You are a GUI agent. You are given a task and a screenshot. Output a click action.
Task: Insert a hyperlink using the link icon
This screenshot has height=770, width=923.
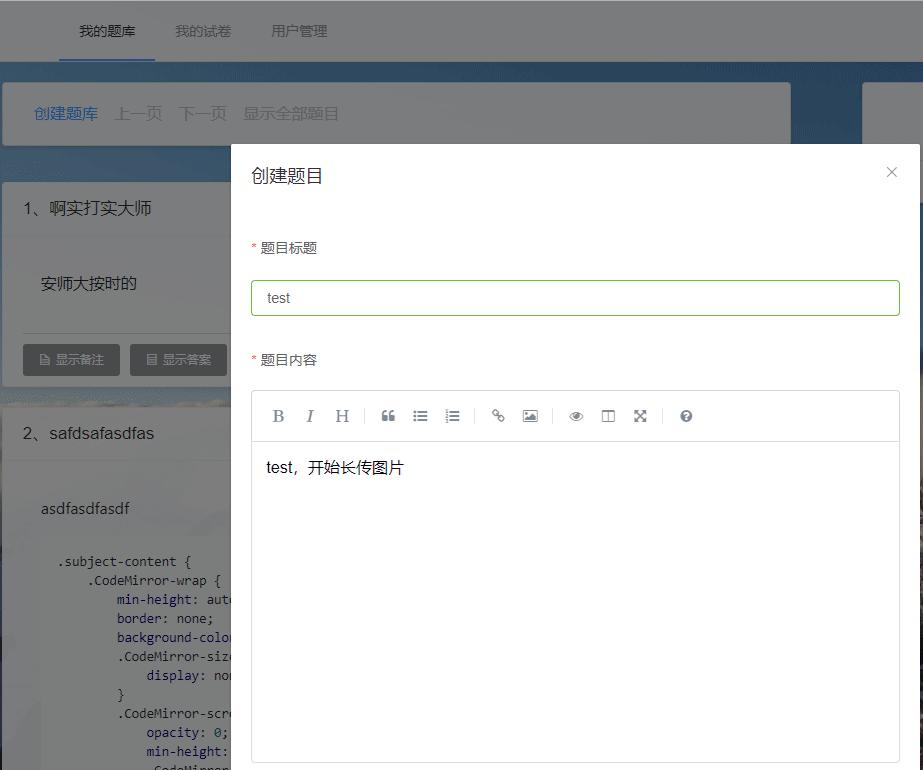coord(498,415)
